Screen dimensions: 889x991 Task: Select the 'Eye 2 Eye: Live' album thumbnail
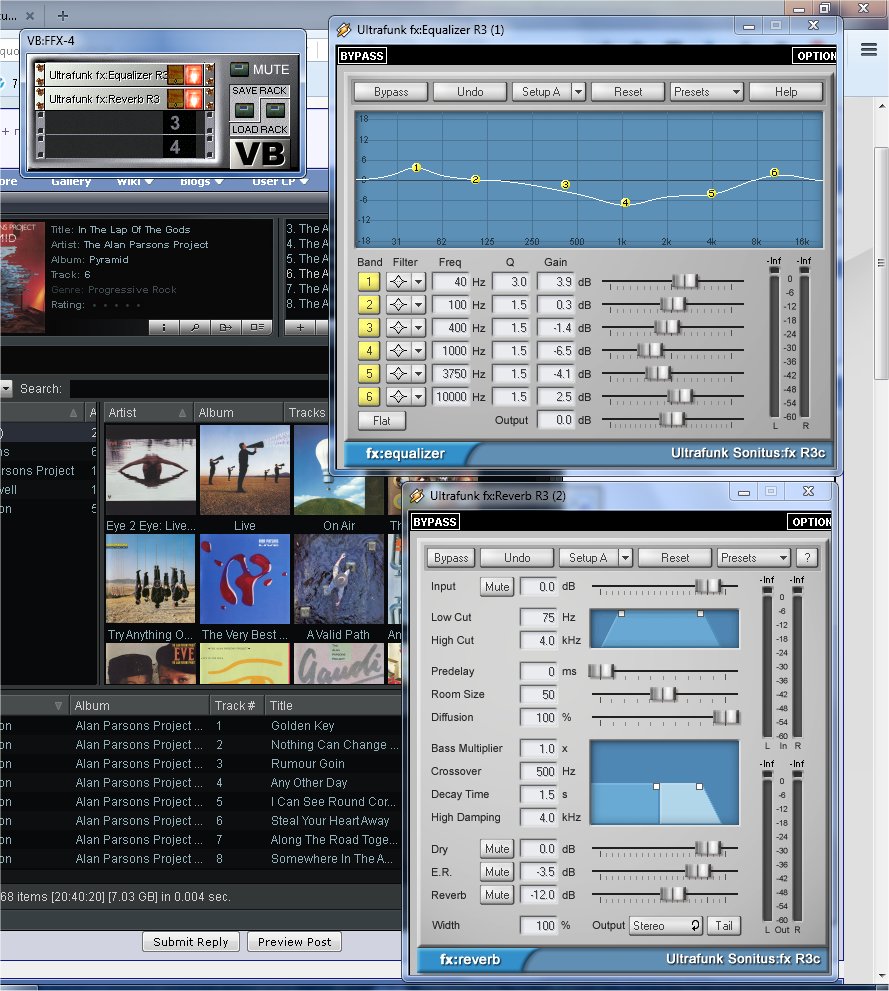[150, 470]
